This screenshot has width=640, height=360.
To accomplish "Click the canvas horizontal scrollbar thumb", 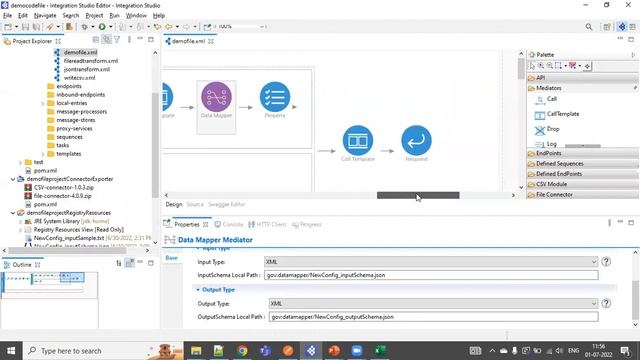I will [418, 196].
